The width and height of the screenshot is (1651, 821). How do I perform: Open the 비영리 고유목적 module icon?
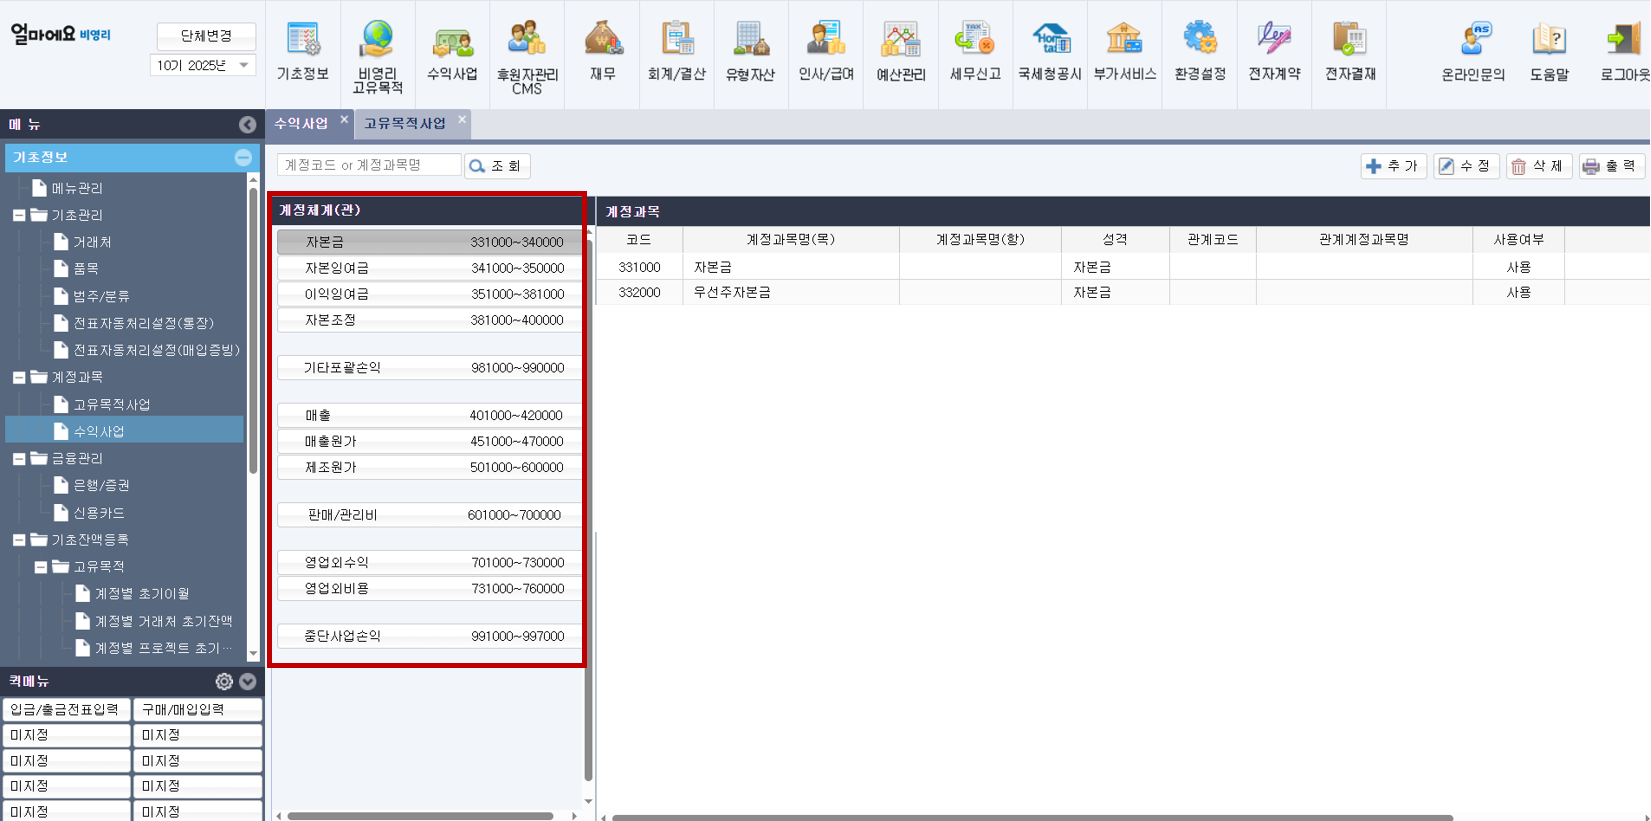(x=377, y=57)
